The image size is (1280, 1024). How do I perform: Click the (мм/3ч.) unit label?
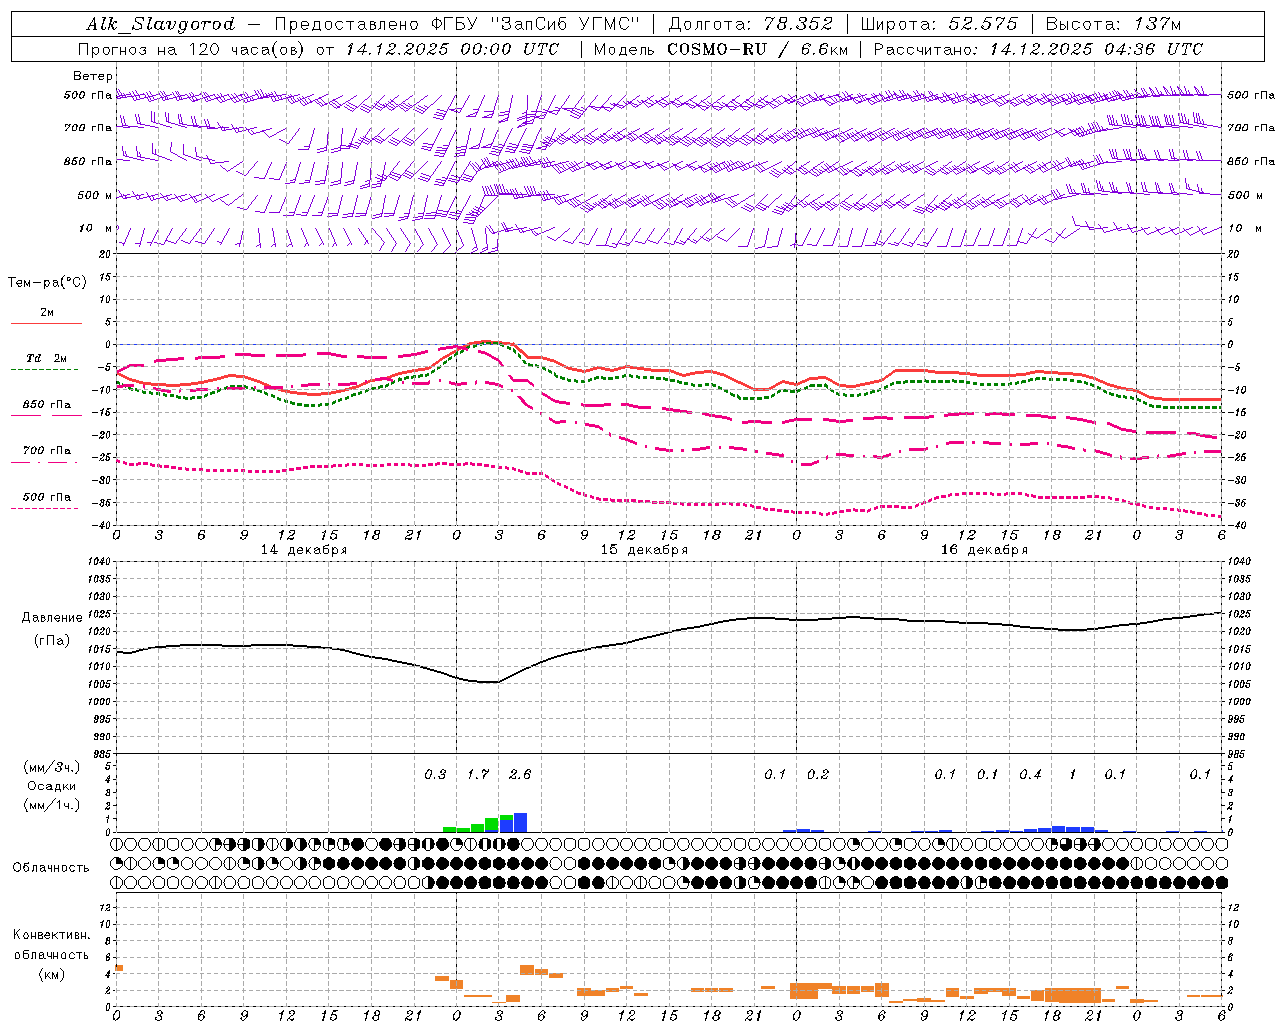coord(51,767)
